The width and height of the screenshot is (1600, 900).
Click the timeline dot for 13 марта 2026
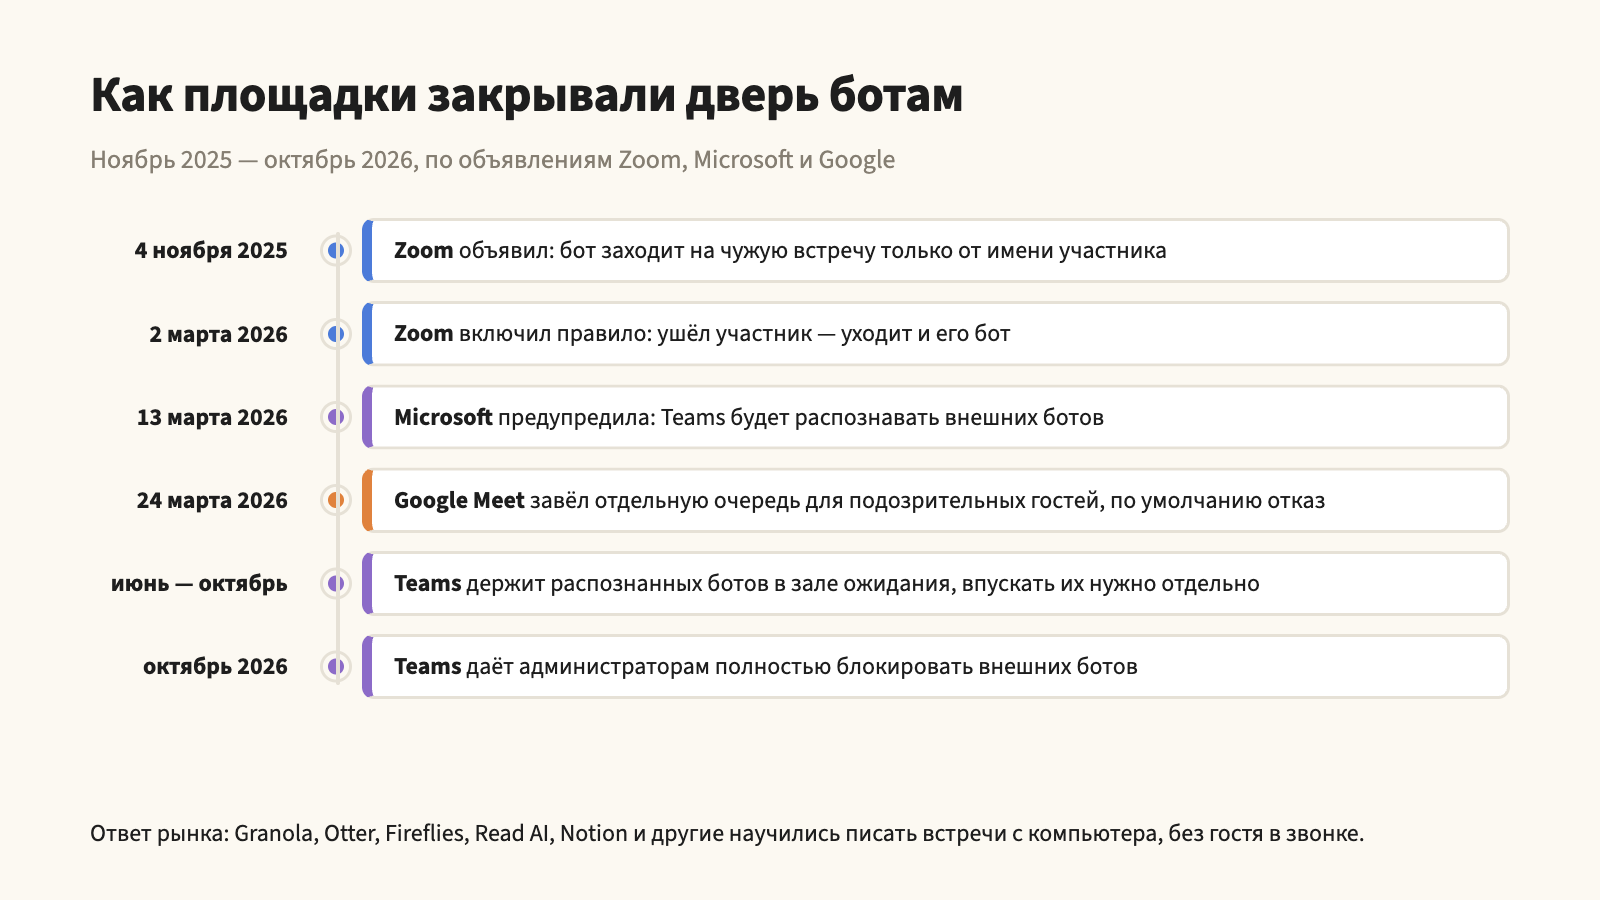coord(337,417)
